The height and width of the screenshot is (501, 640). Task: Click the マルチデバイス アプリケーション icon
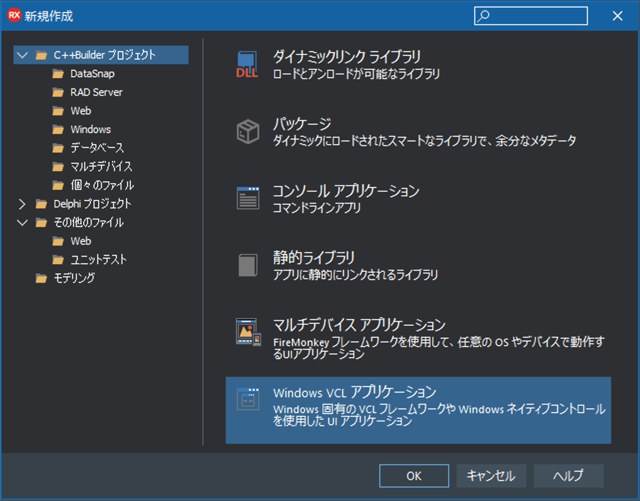point(248,332)
